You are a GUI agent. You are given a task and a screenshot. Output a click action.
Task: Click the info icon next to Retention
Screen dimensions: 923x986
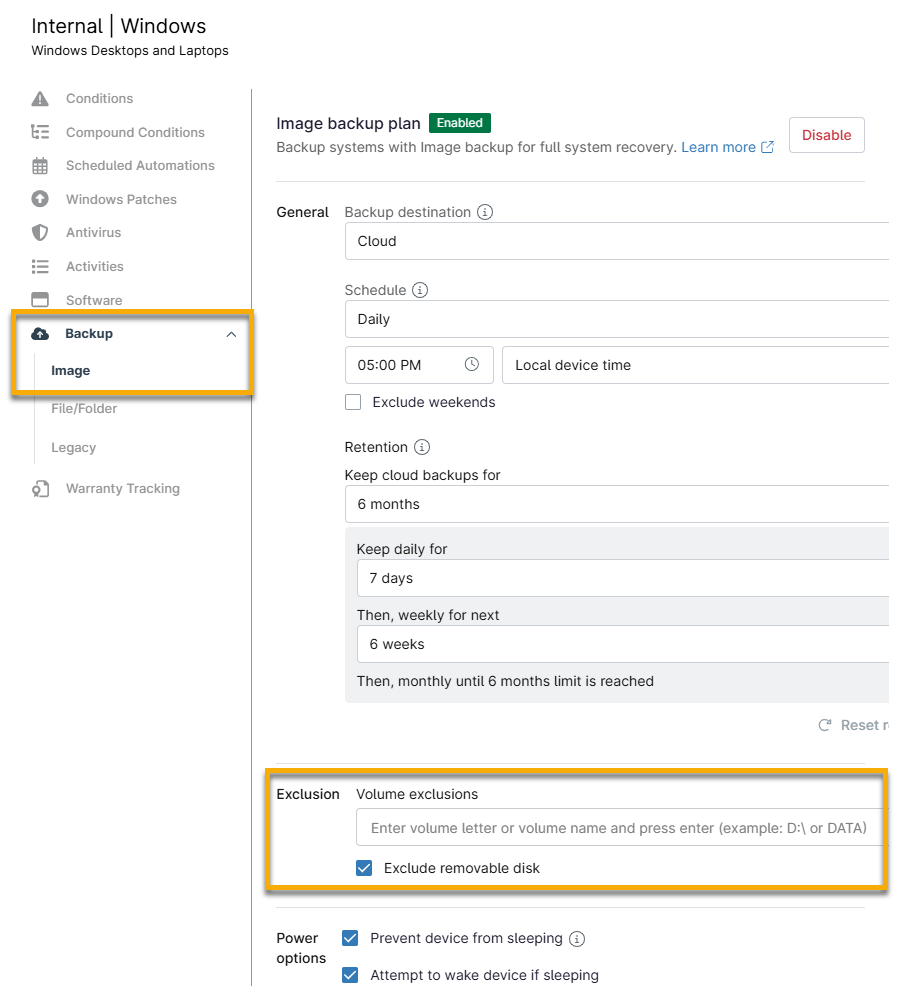(422, 447)
